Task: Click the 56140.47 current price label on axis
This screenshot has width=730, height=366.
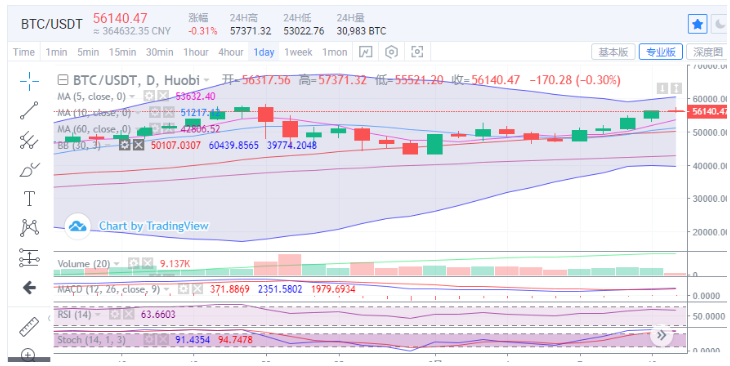Action: point(708,111)
